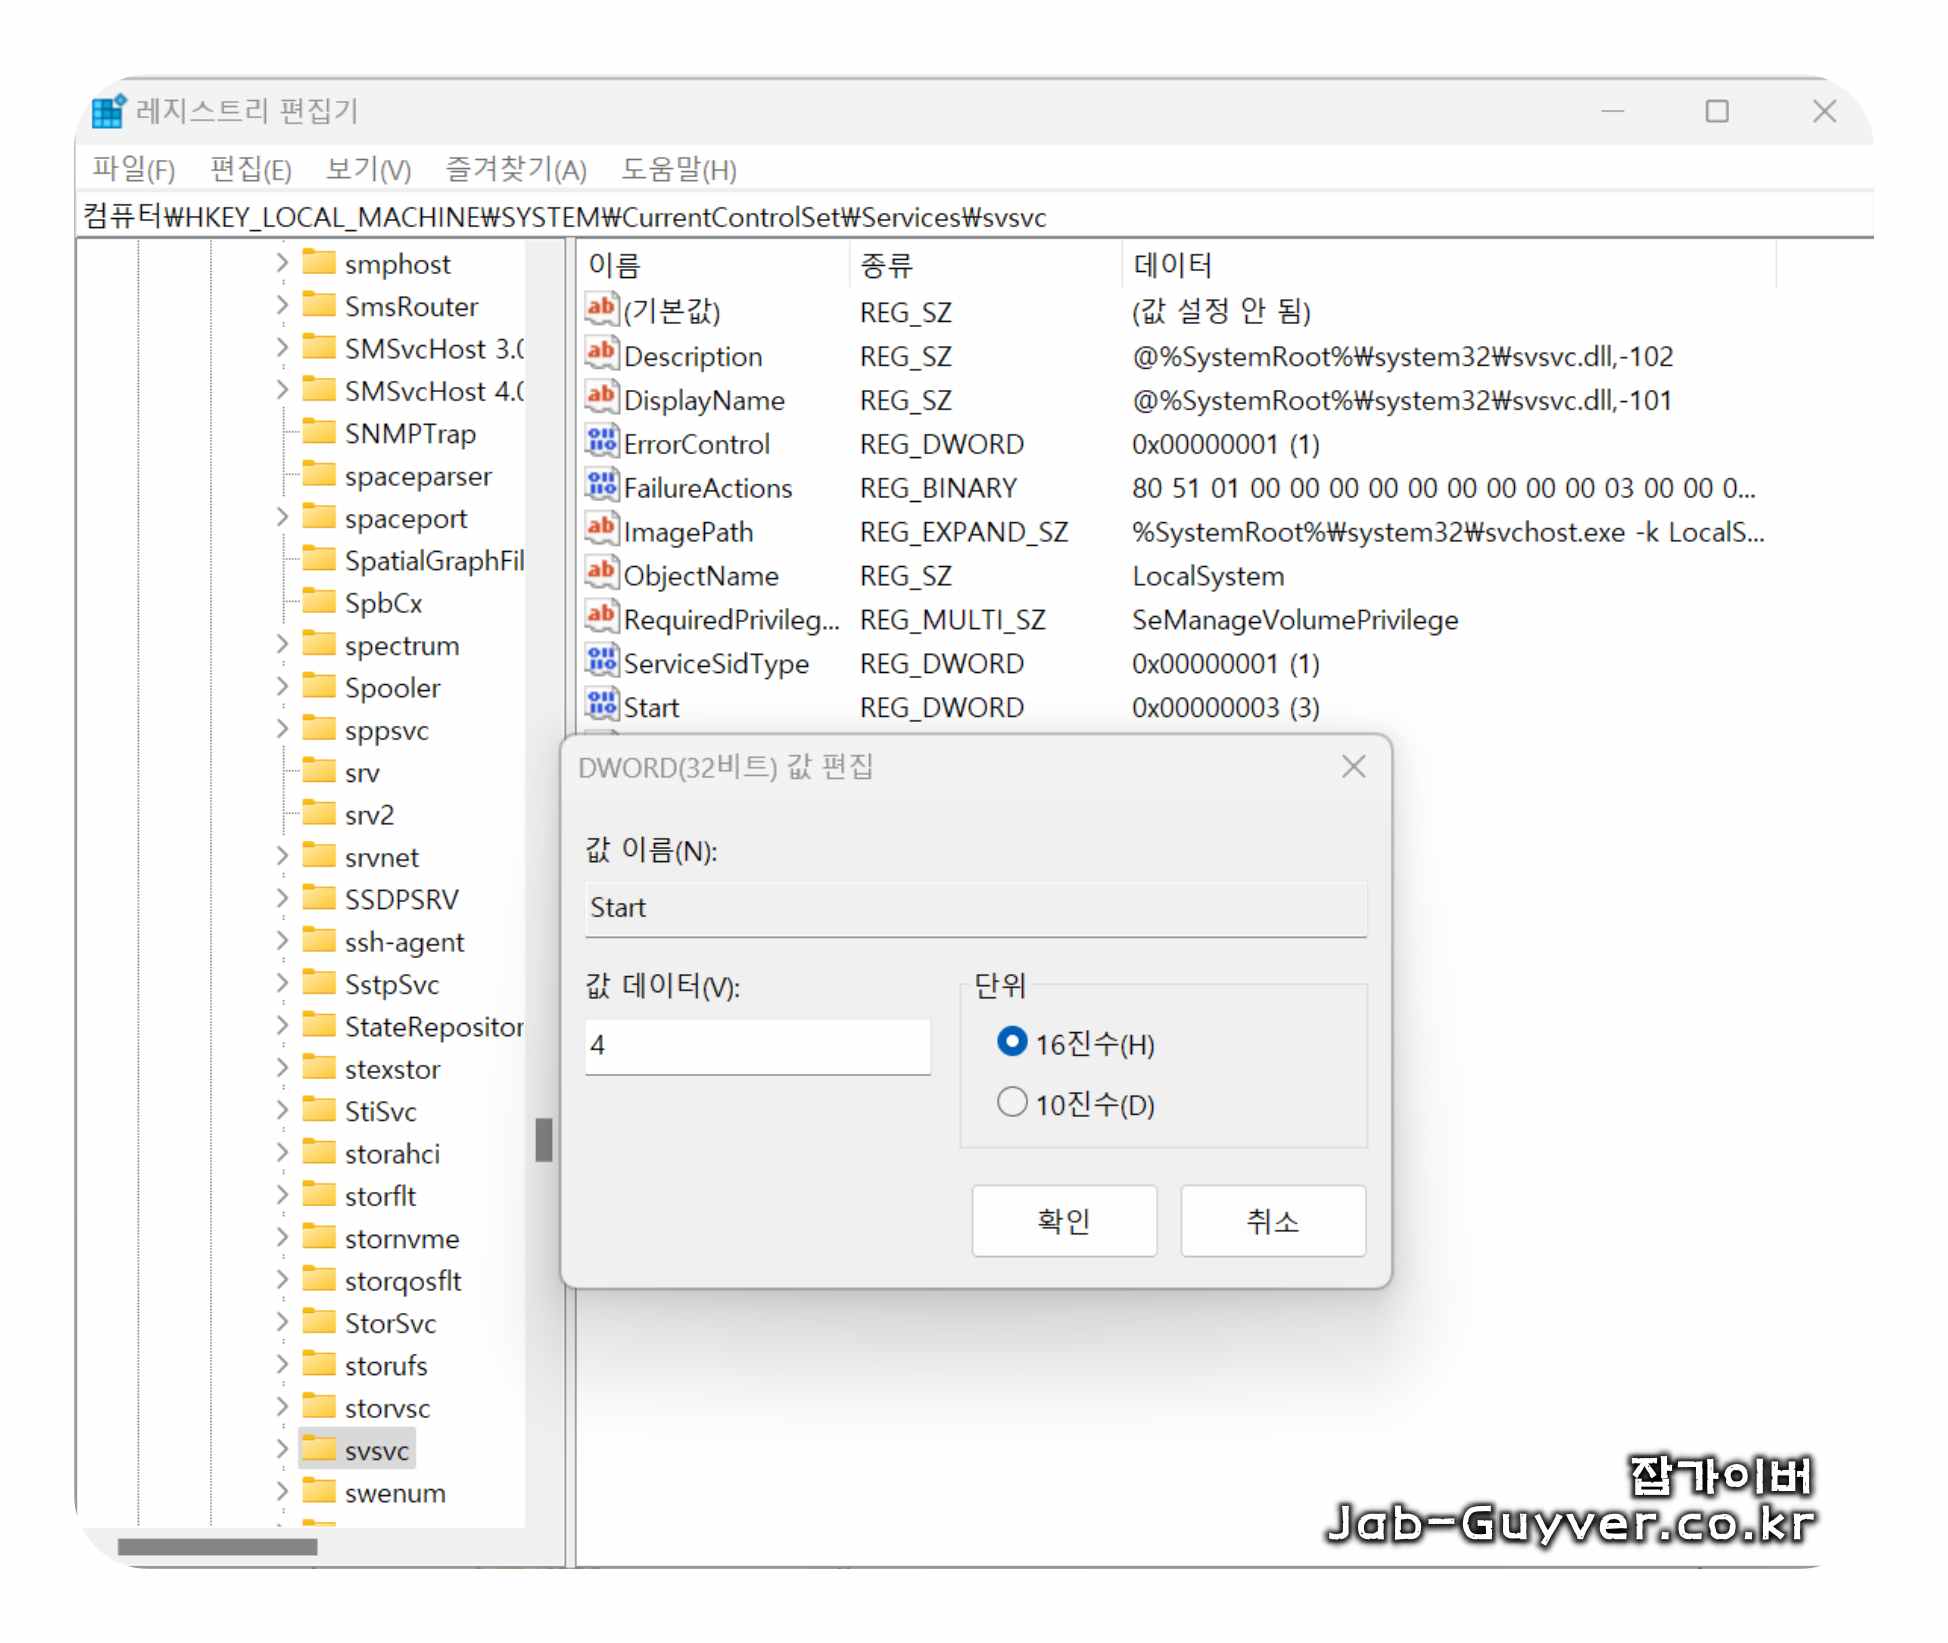Choose the 10진수(D) radio button

tap(1013, 1102)
